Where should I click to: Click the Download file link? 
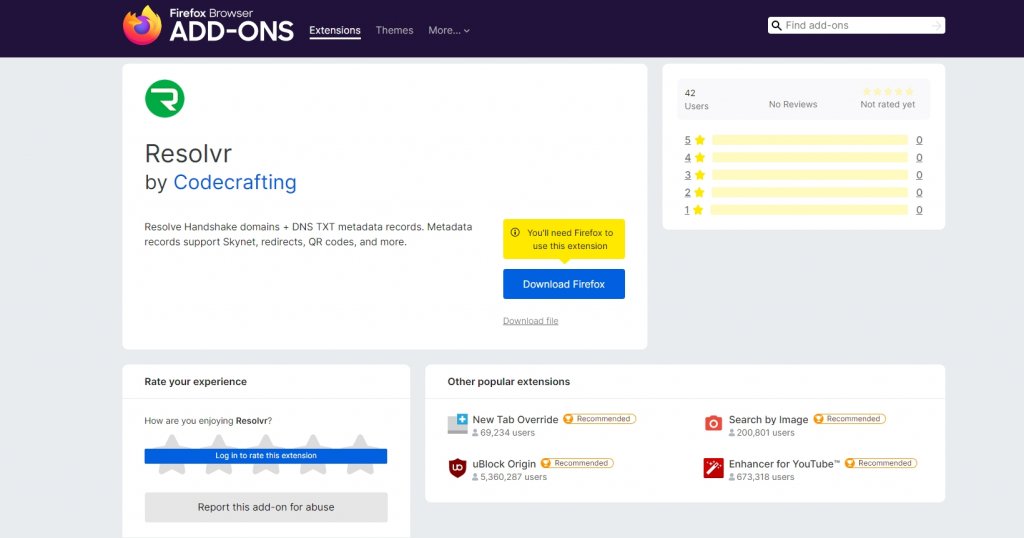[x=530, y=321]
